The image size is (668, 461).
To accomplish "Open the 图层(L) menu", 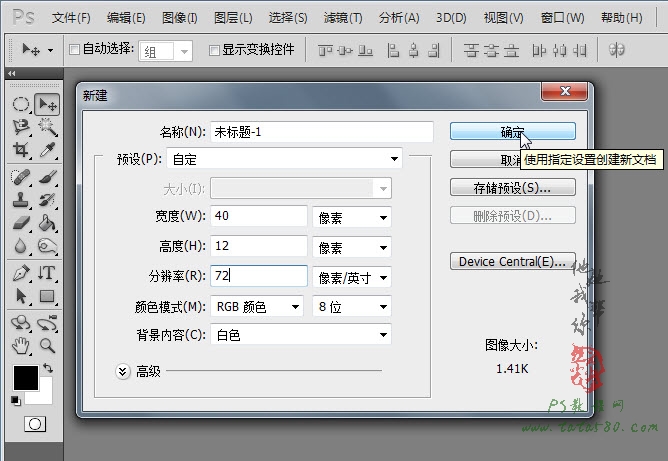I will 233,18.
